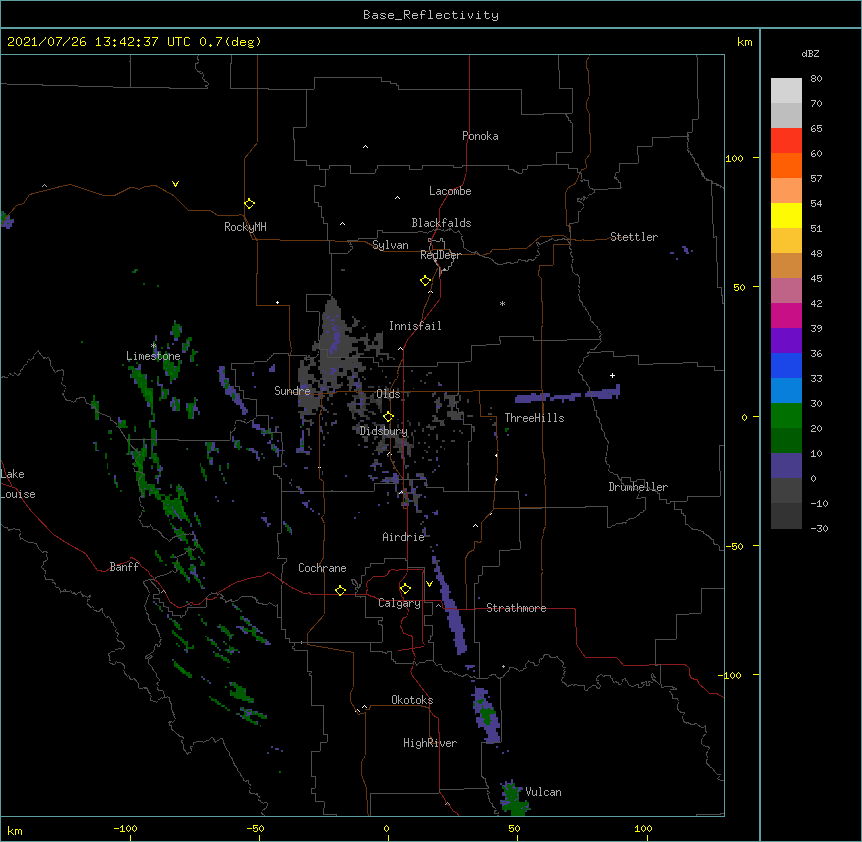
Task: Click the Stettler label
Action: coord(633,237)
